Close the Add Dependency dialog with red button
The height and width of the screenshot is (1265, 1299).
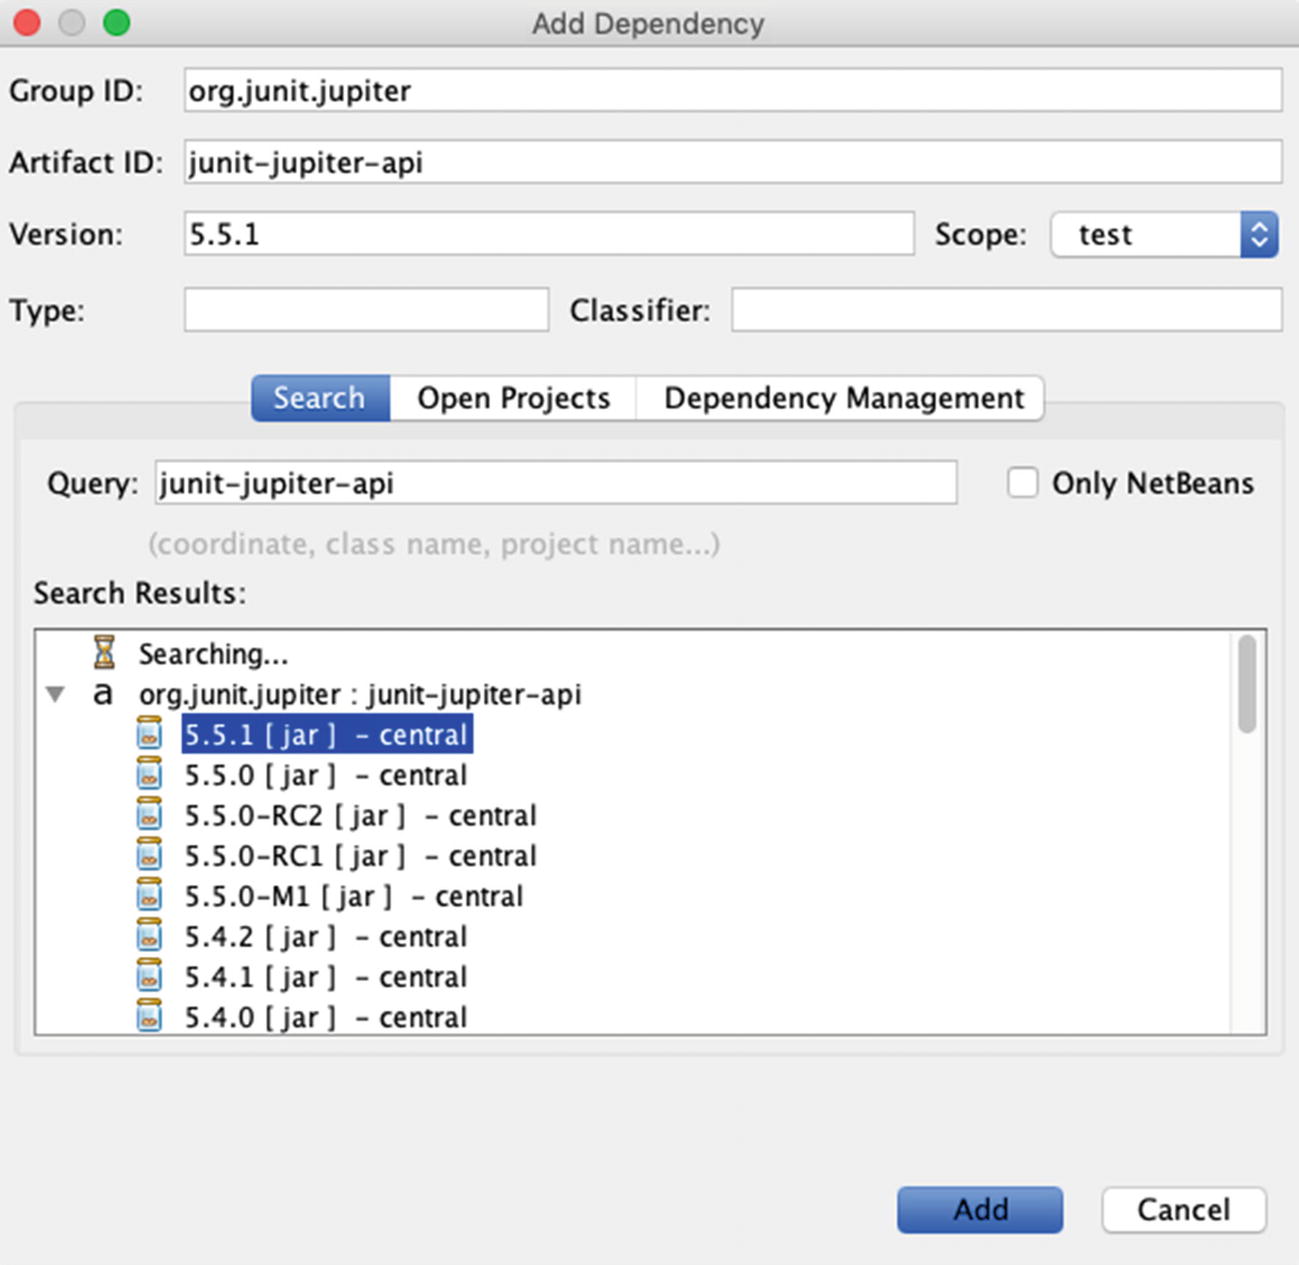point(27,22)
